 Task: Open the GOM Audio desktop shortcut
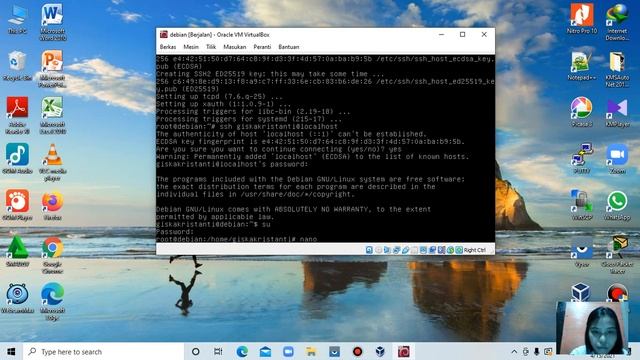(x=17, y=158)
